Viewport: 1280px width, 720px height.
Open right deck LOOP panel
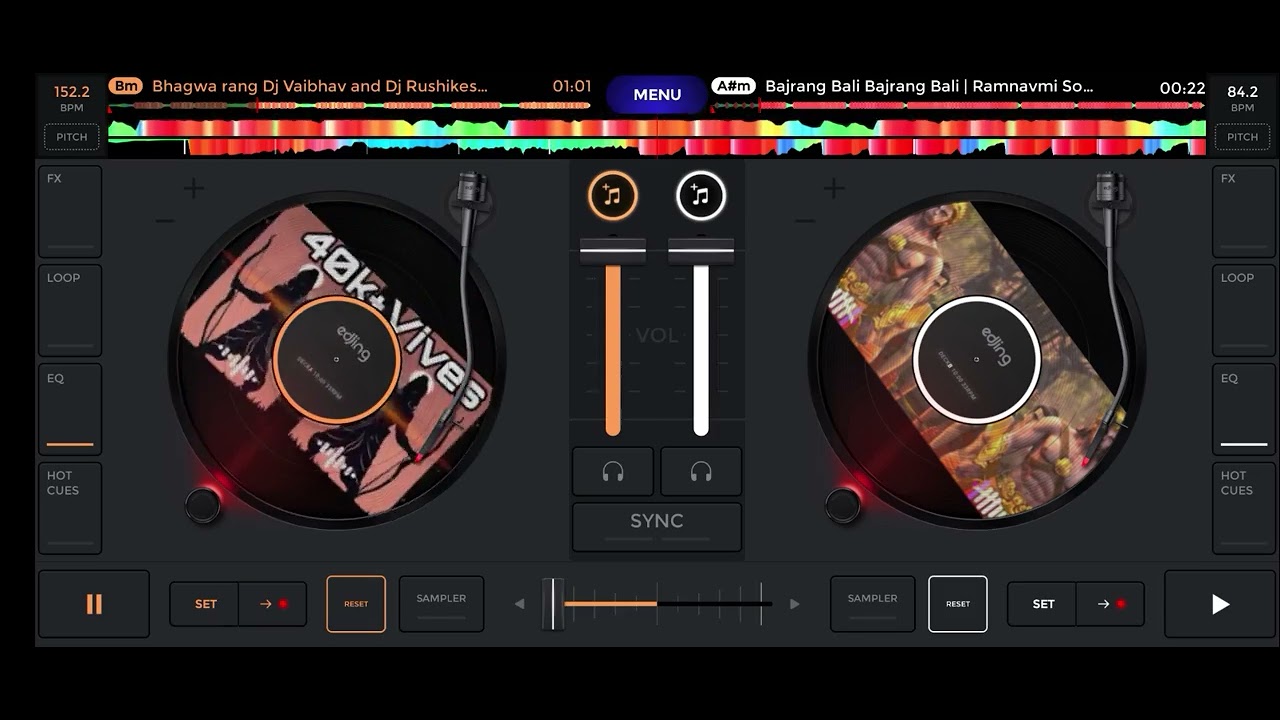pyautogui.click(x=1244, y=310)
